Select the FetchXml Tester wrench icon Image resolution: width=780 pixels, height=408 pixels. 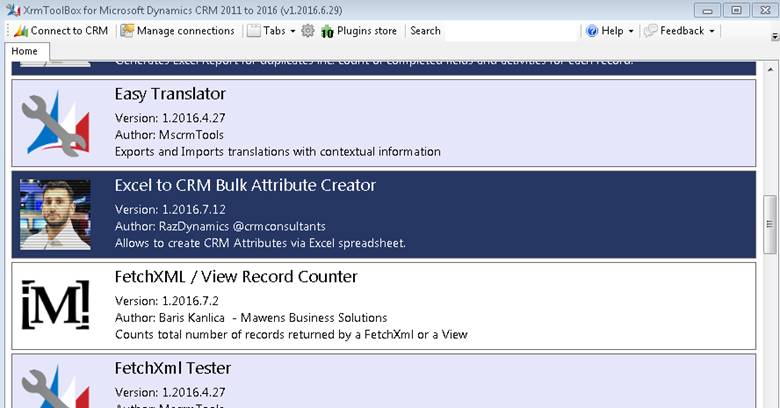pos(55,386)
